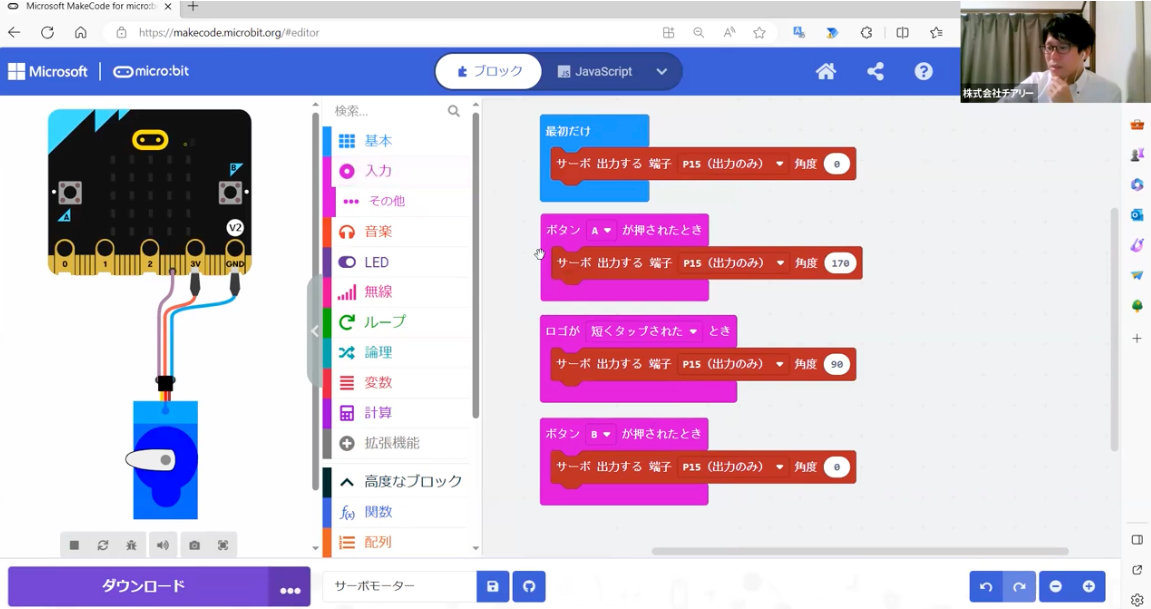The image size is (1151, 609).
Task: Switch to ブロック editor view
Action: [489, 71]
